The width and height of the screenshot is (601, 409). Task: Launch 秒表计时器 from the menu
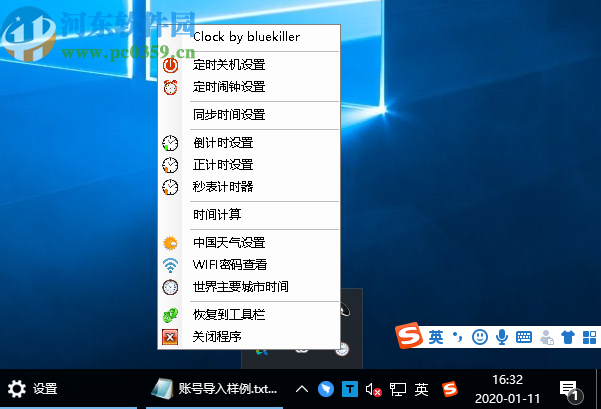pos(249,187)
